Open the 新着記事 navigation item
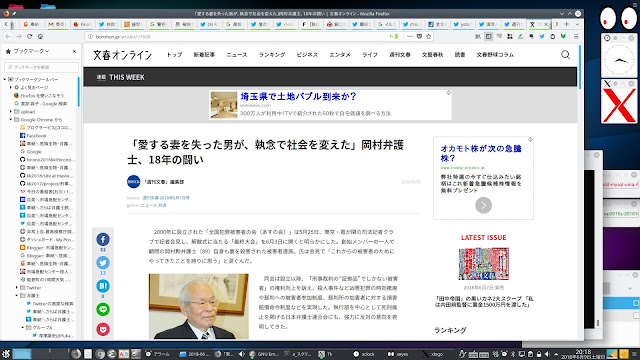 point(204,55)
